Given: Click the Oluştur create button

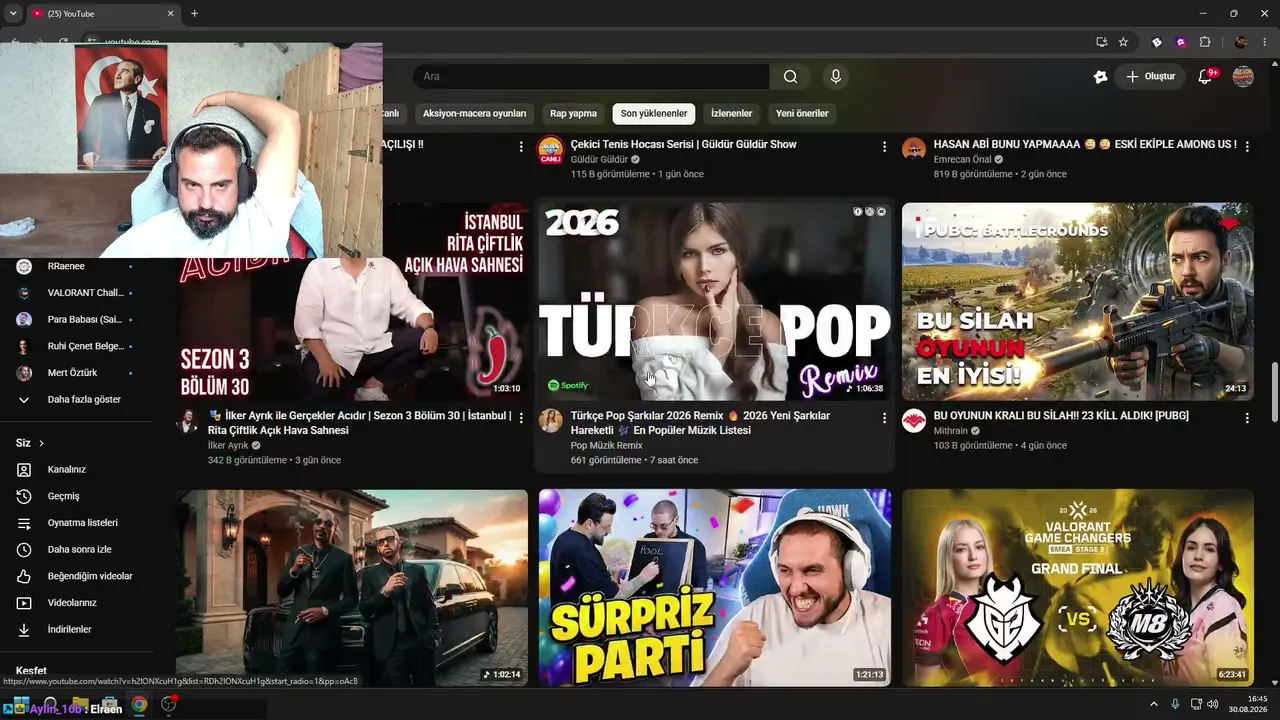Looking at the screenshot, I should (x=1150, y=77).
